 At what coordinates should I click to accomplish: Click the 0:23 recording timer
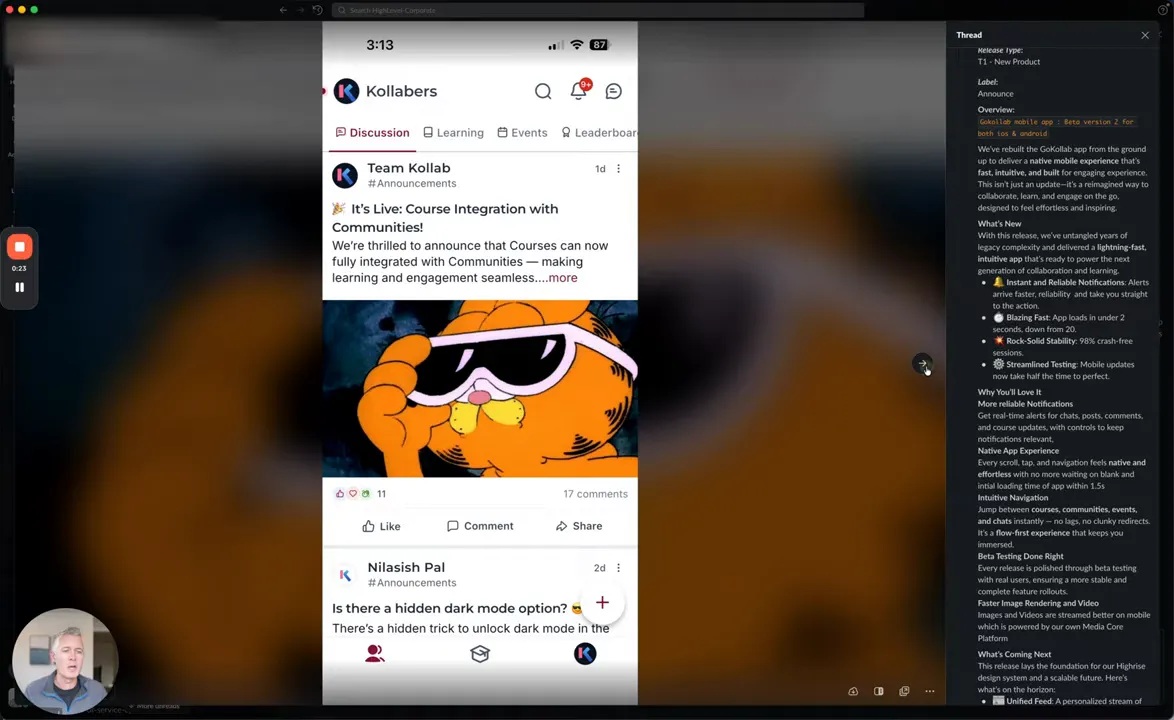[x=19, y=269]
